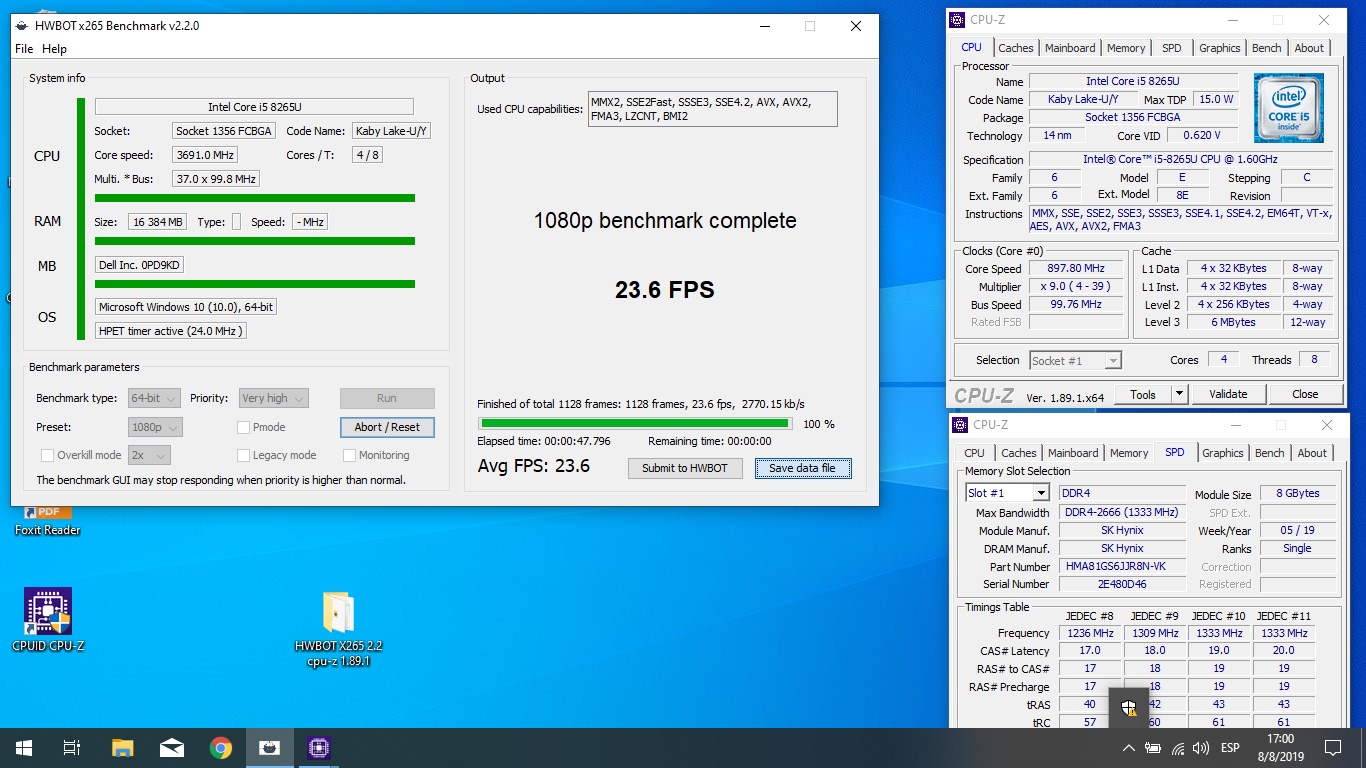Click the Intel Core i5 logo in CPU-Z

(1288, 107)
